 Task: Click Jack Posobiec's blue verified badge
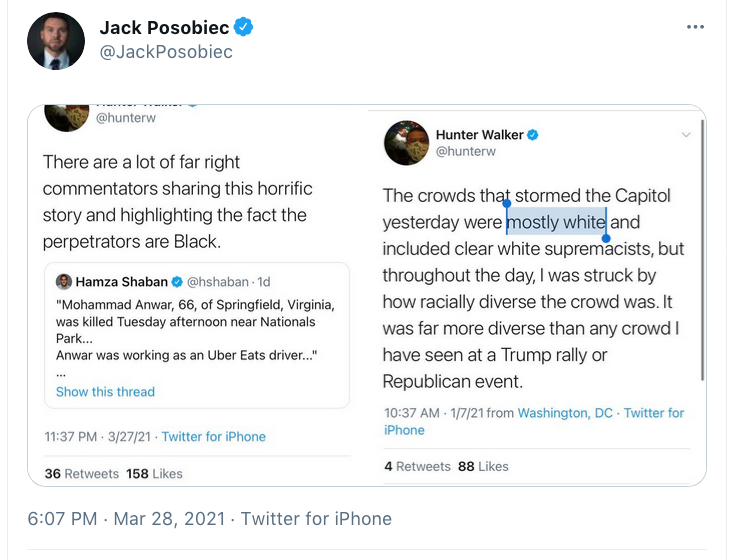[244, 27]
